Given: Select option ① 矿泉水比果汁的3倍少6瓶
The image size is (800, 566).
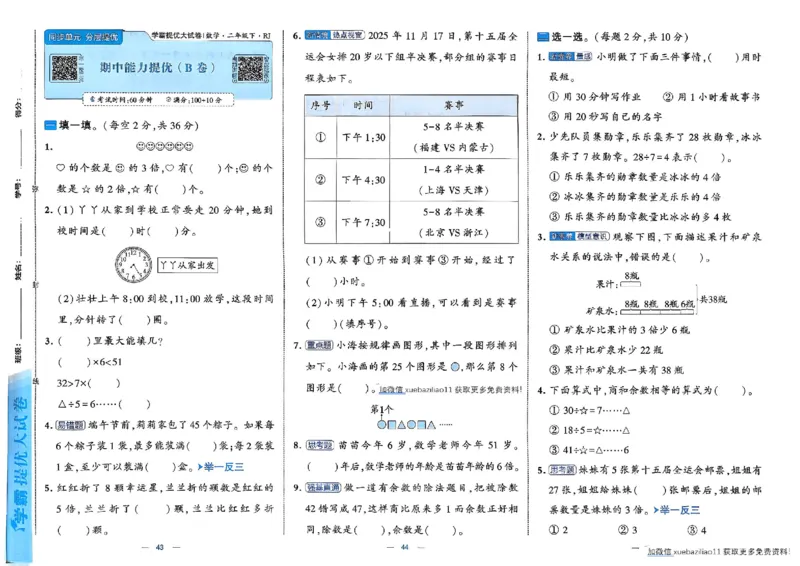Looking at the screenshot, I should pyautogui.click(x=619, y=330).
